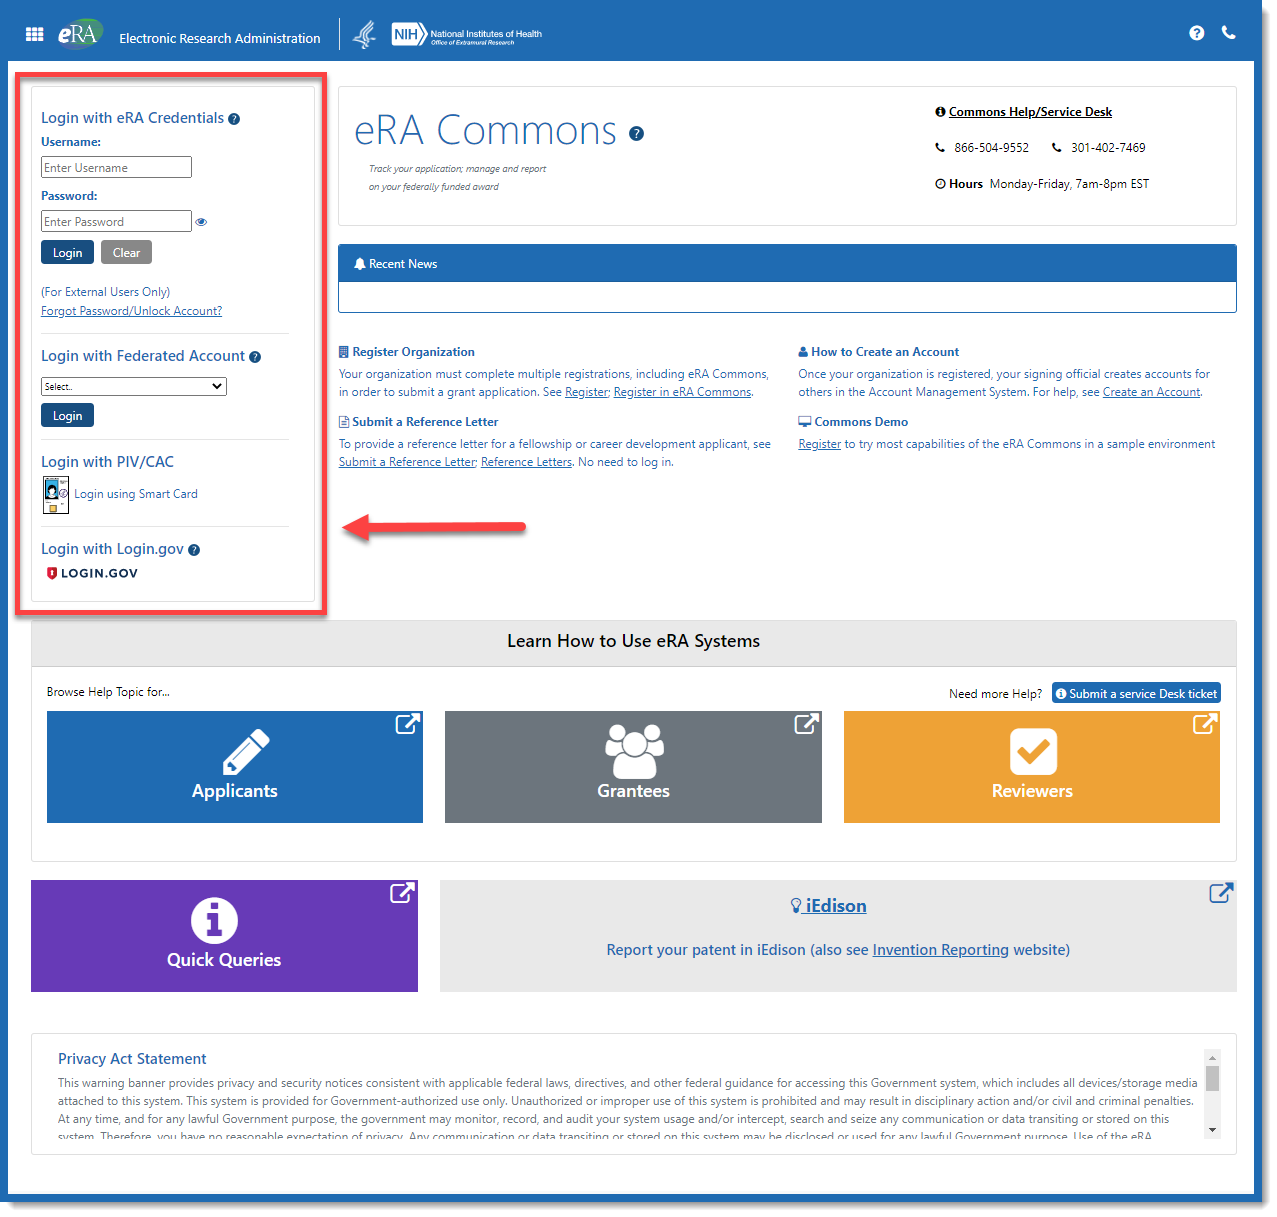This screenshot has height=1217, width=1277.
Task: Click the eRA logo in header
Action: 79,34
